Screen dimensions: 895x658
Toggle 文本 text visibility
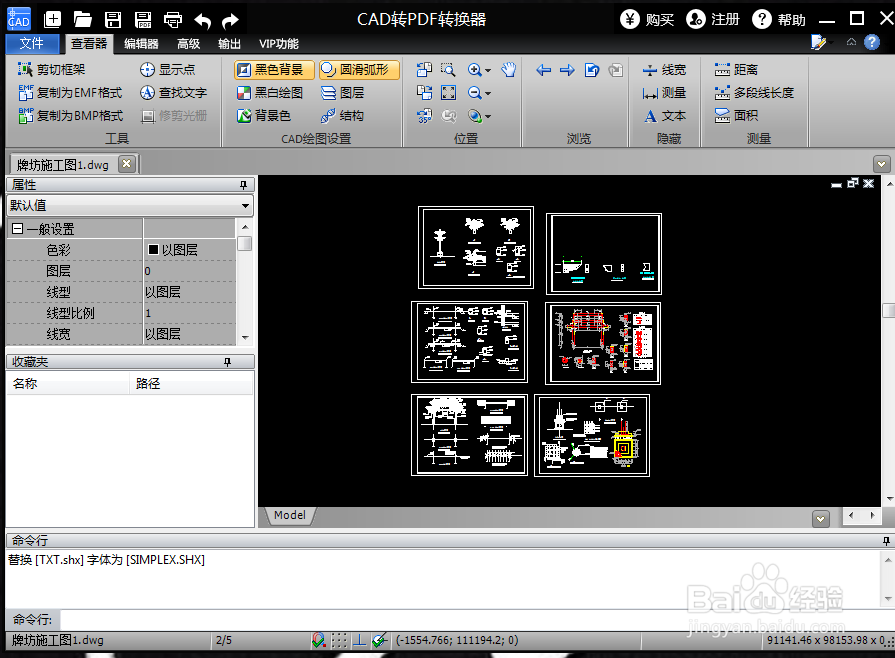tap(664, 116)
